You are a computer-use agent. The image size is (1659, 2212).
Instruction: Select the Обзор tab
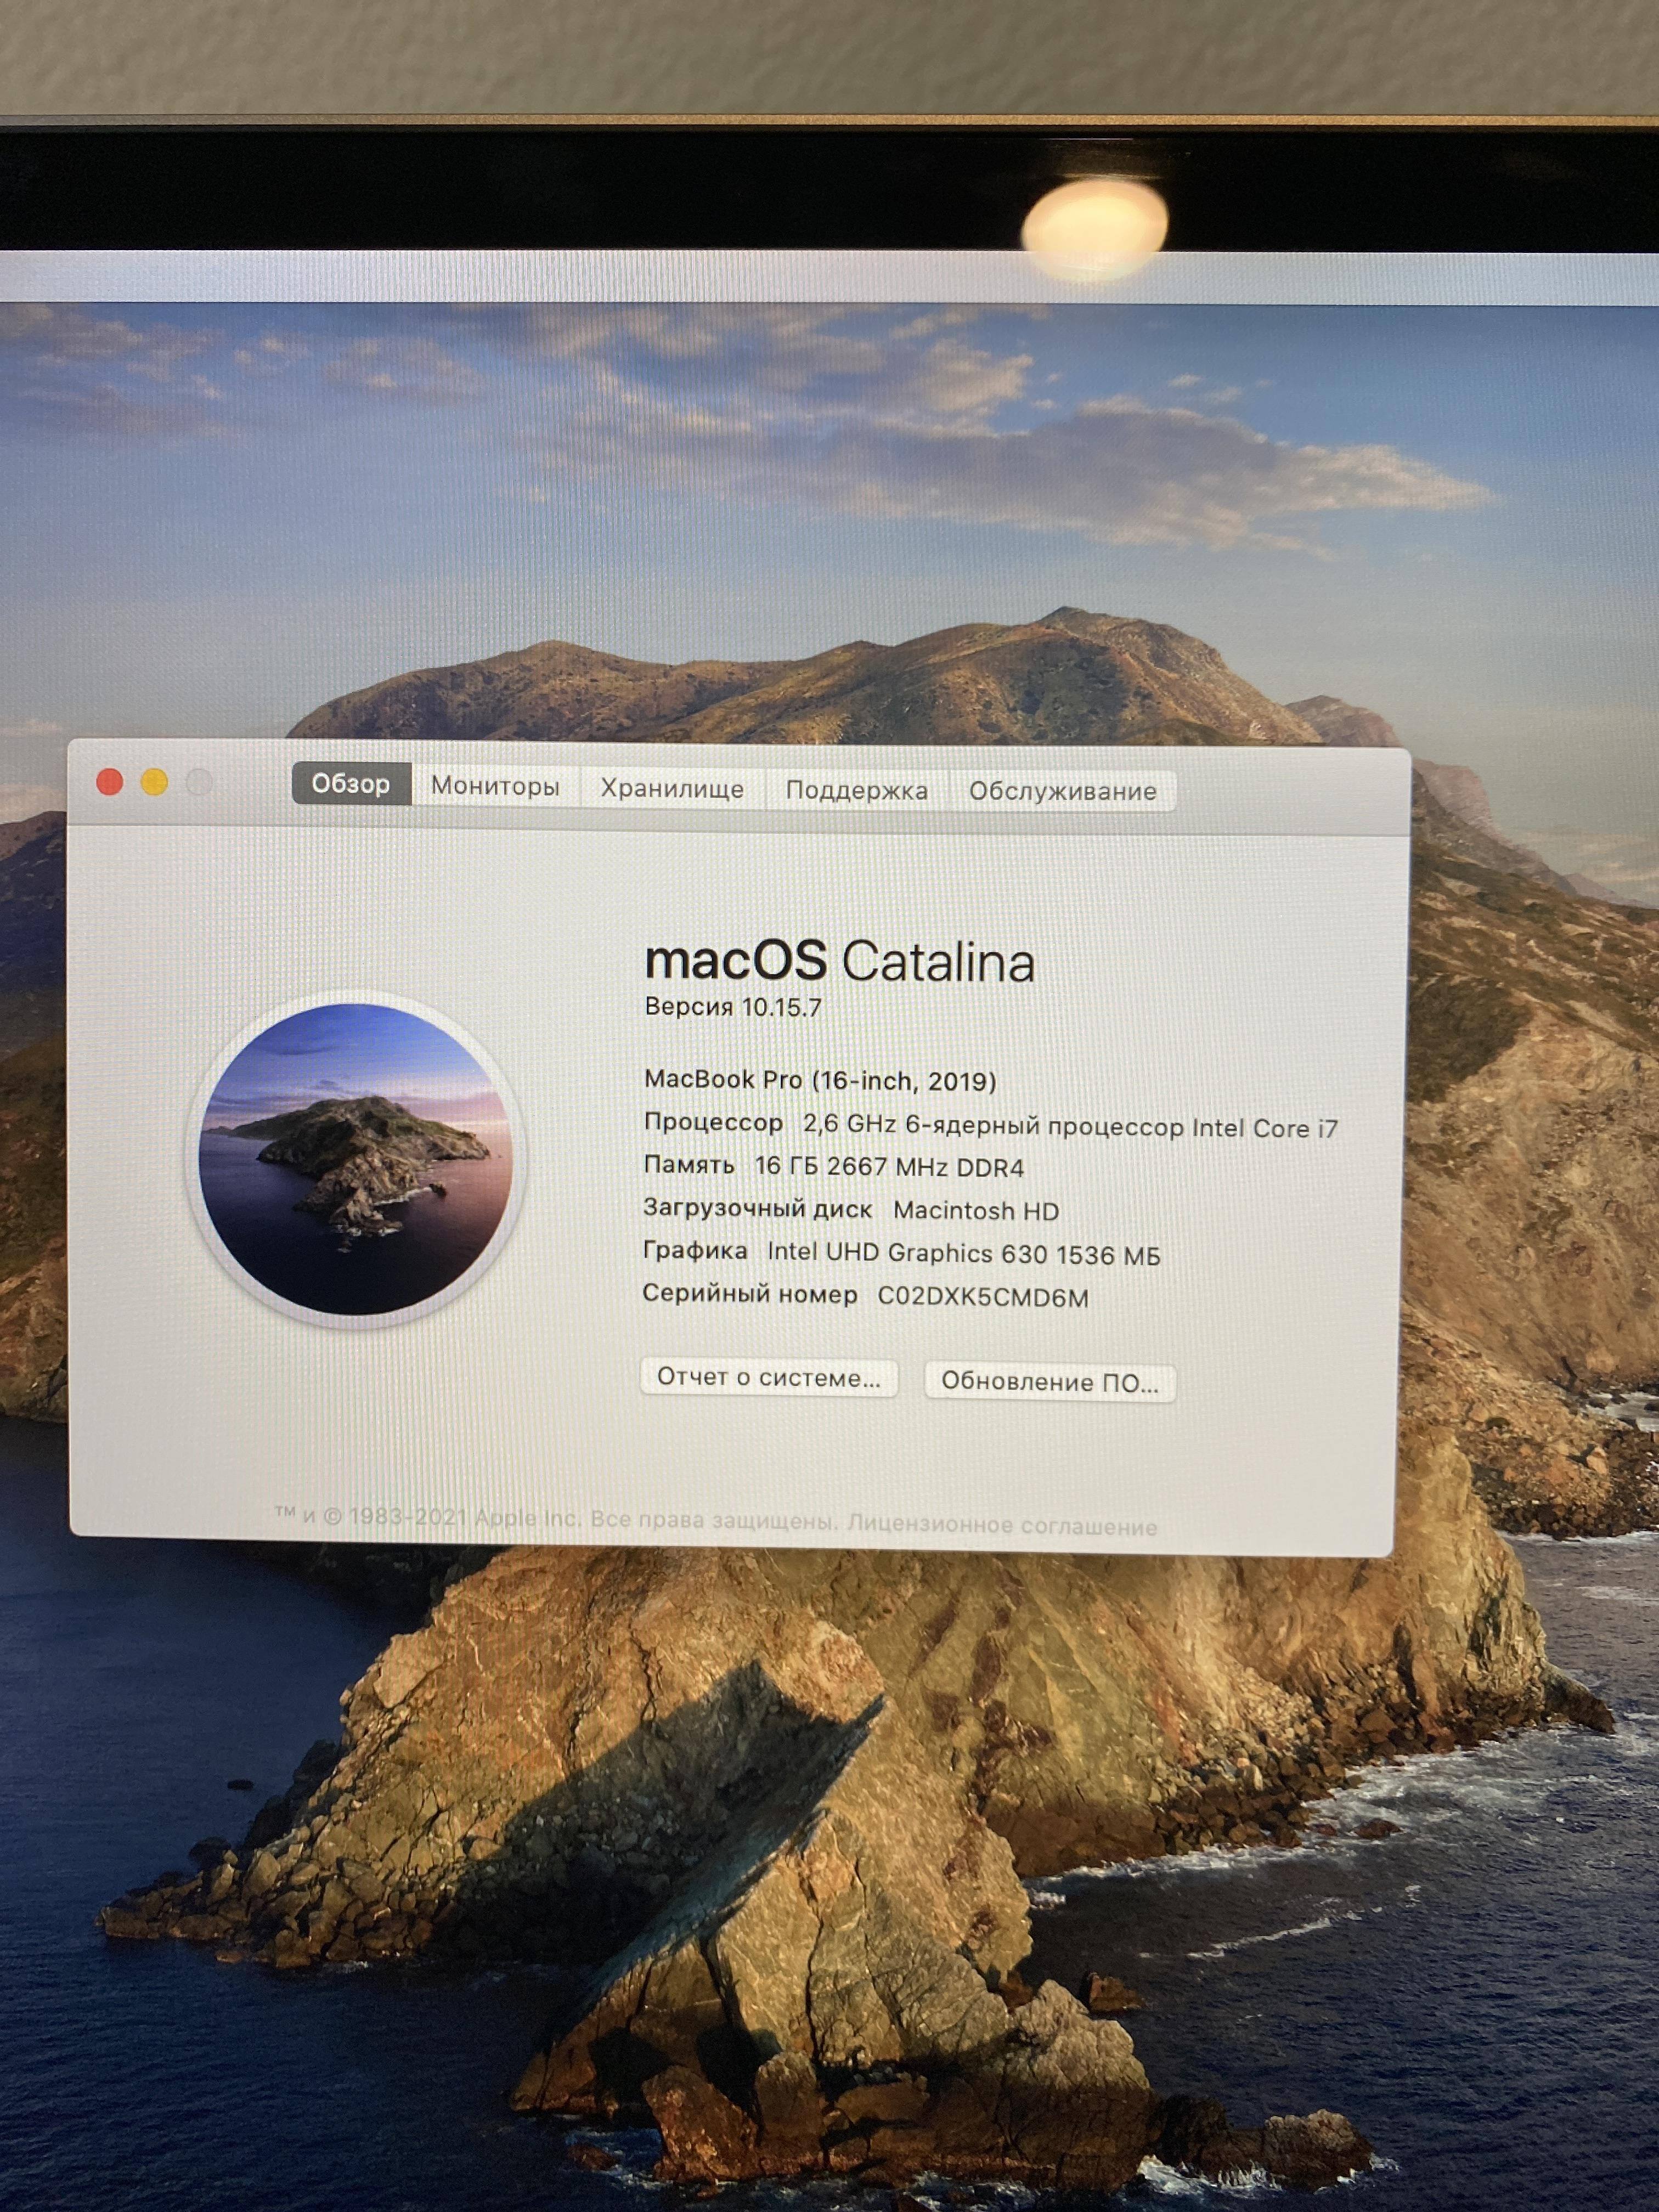click(351, 784)
